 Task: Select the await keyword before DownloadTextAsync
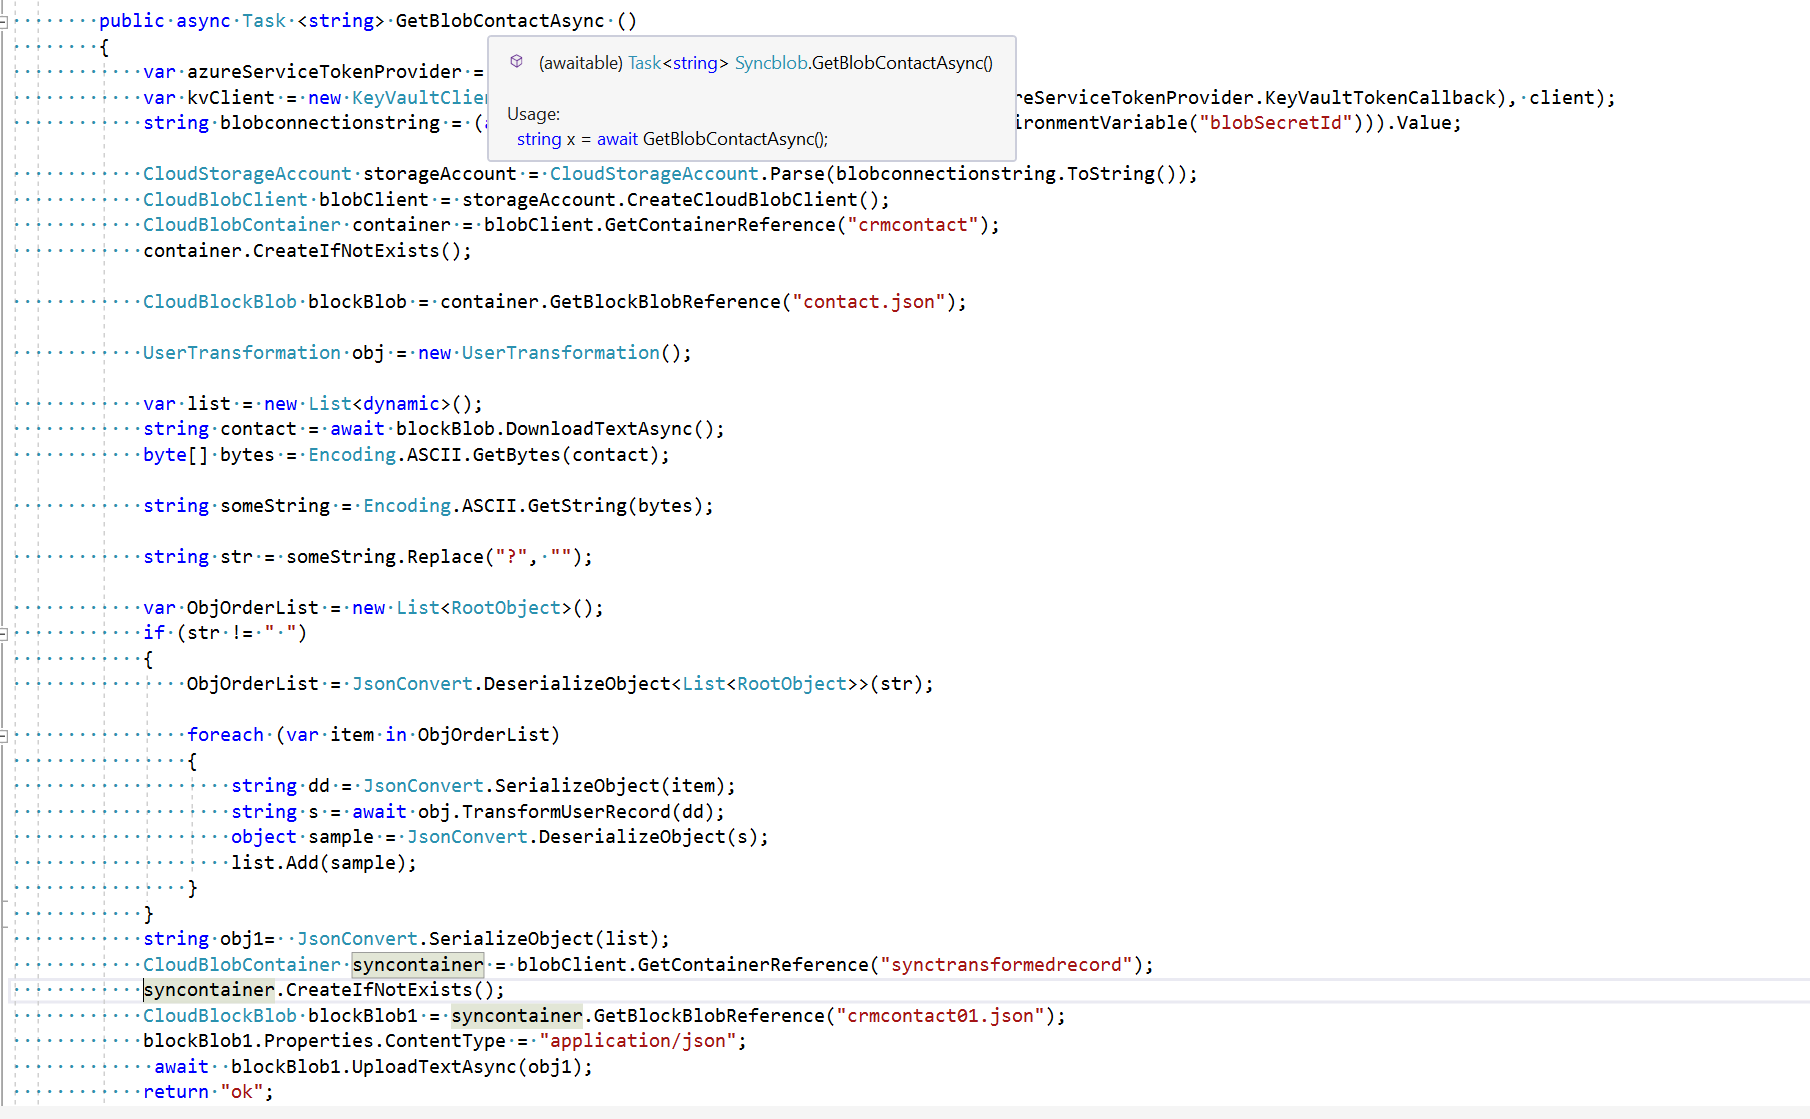pos(357,428)
